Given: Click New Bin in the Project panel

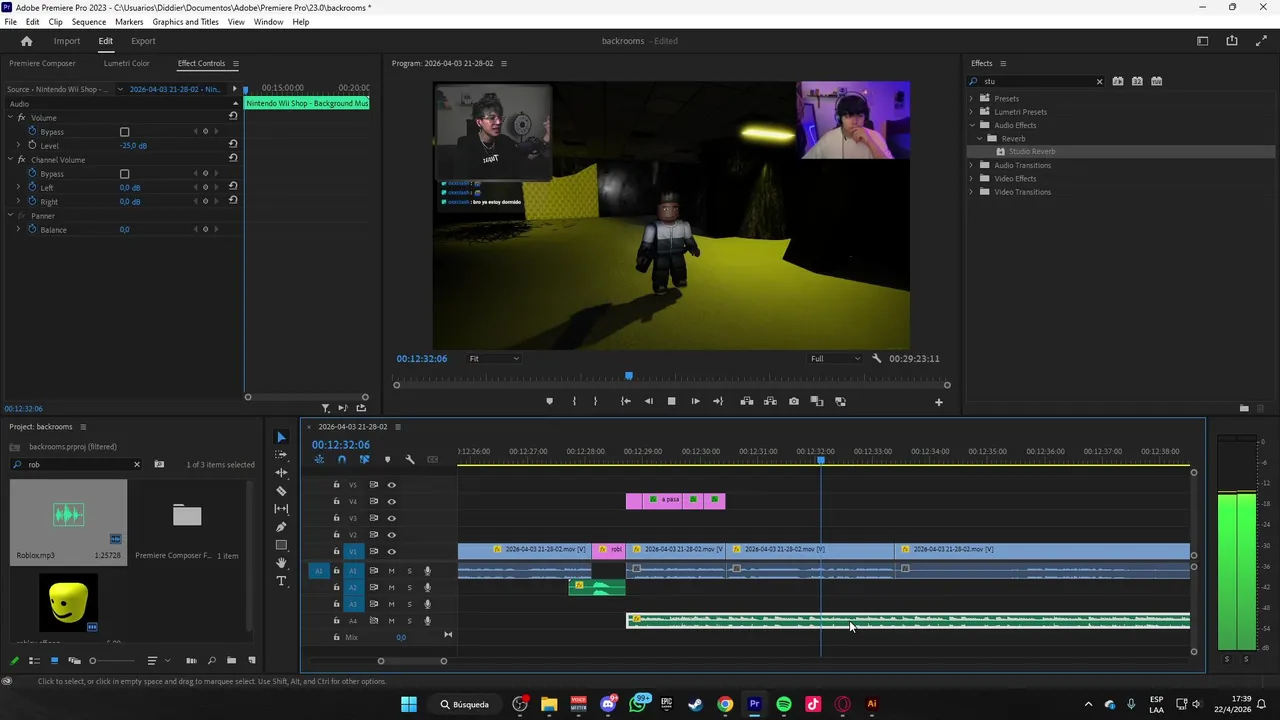Looking at the screenshot, I should pyautogui.click(x=232, y=660).
